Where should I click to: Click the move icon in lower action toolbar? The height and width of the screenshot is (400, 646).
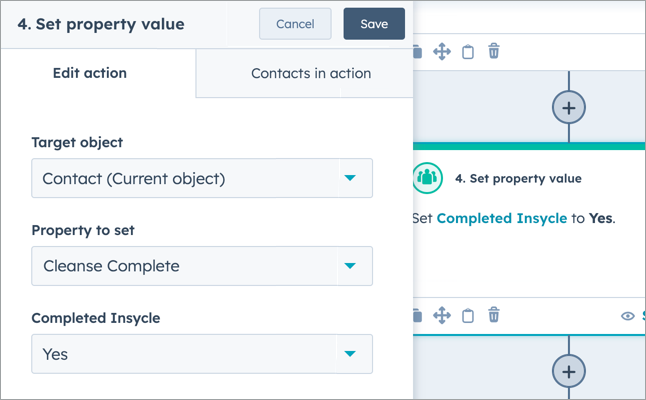442,316
